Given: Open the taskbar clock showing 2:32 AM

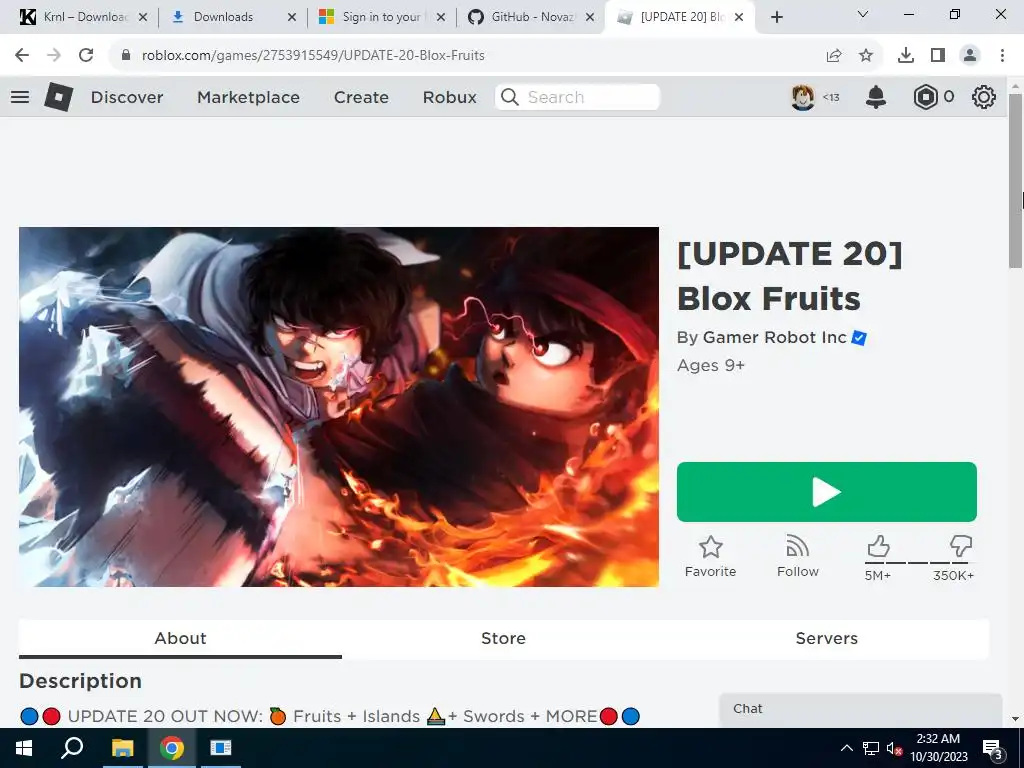Looking at the screenshot, I should [x=938, y=748].
